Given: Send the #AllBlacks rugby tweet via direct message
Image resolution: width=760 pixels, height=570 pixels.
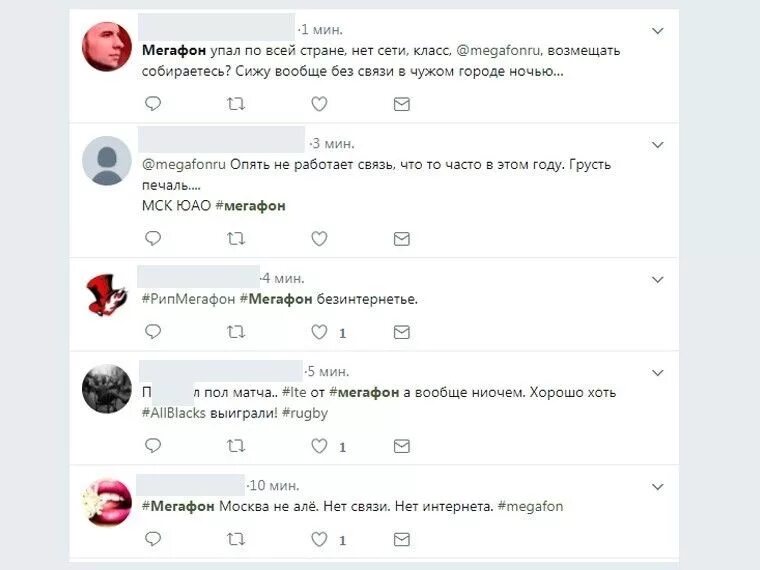Looking at the screenshot, I should pyautogui.click(x=402, y=446).
